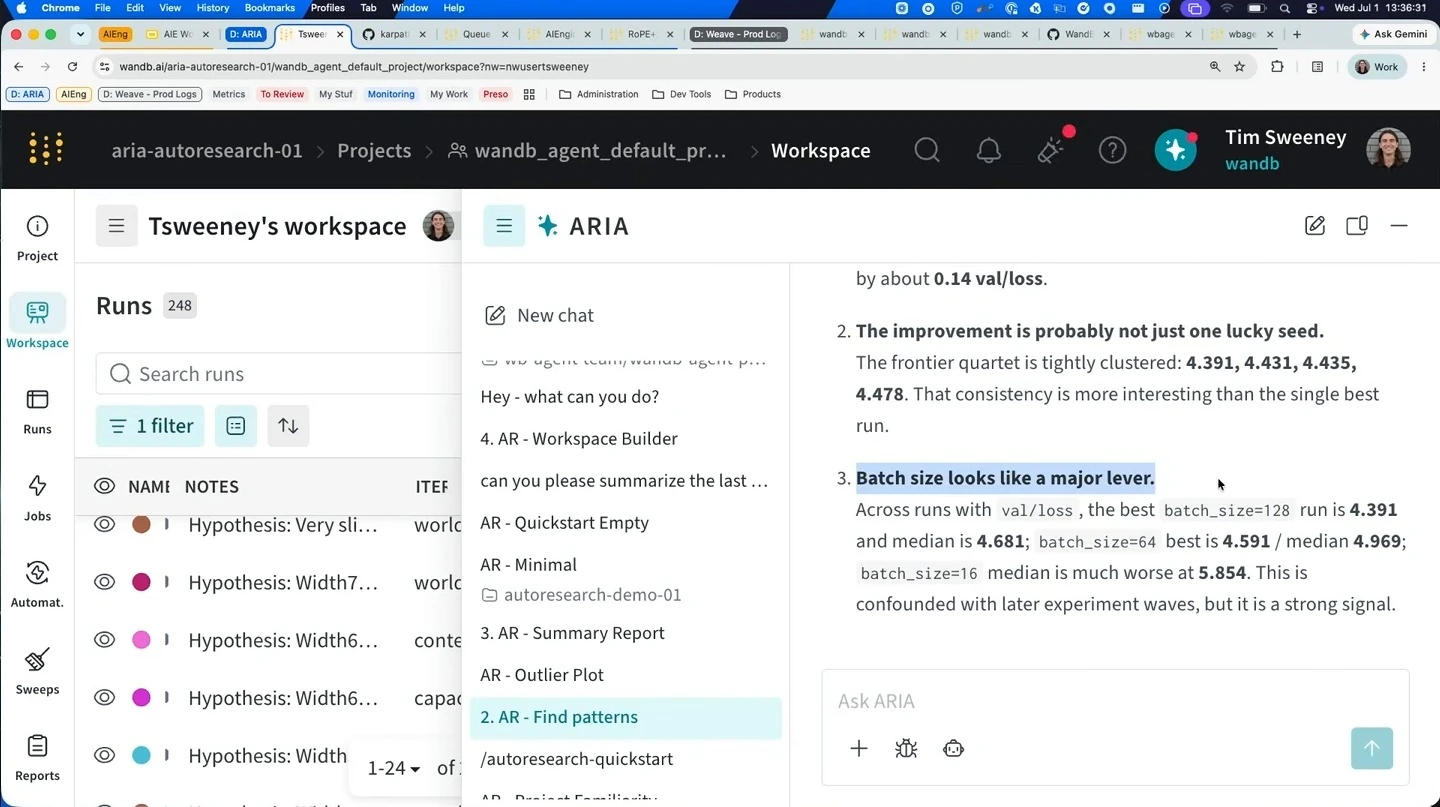Click the Ask Gemini button
Viewport: 1440px width, 807px height.
point(1393,34)
